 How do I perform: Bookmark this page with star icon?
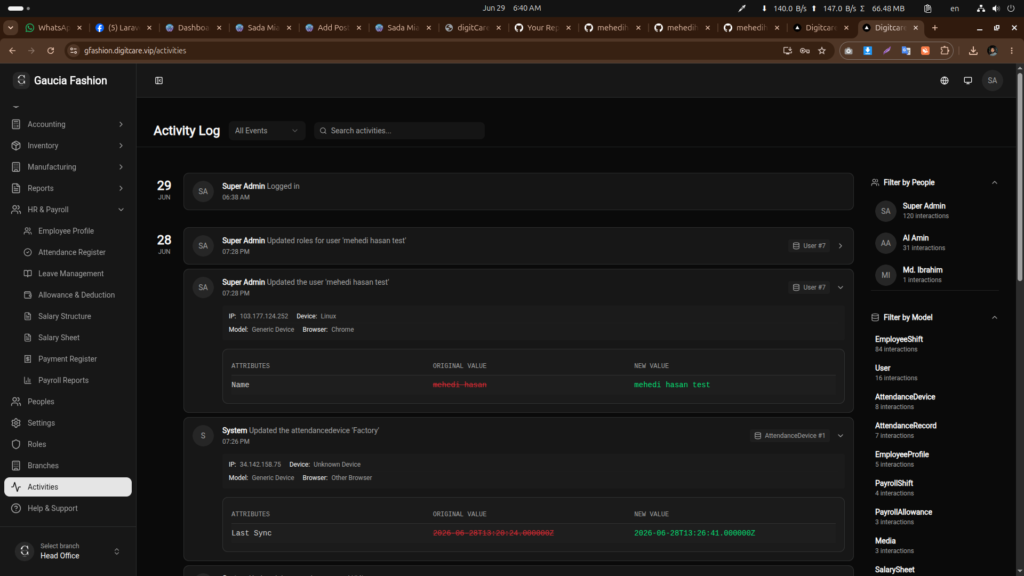coord(822,50)
